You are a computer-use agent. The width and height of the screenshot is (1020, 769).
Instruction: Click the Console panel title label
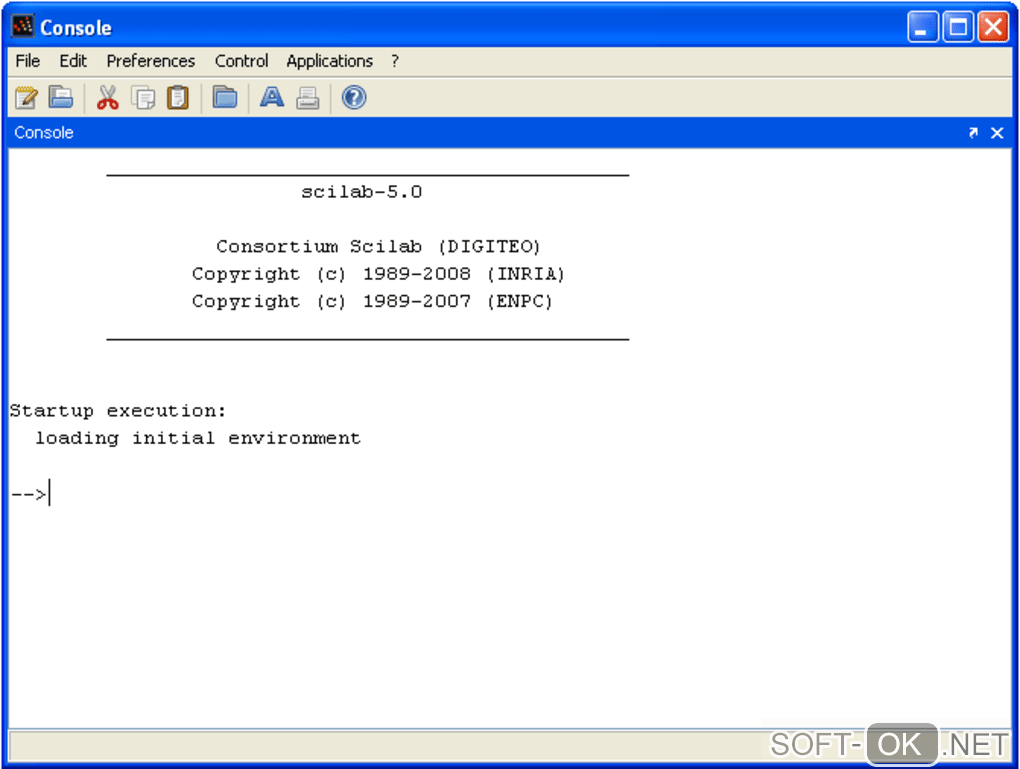click(44, 133)
